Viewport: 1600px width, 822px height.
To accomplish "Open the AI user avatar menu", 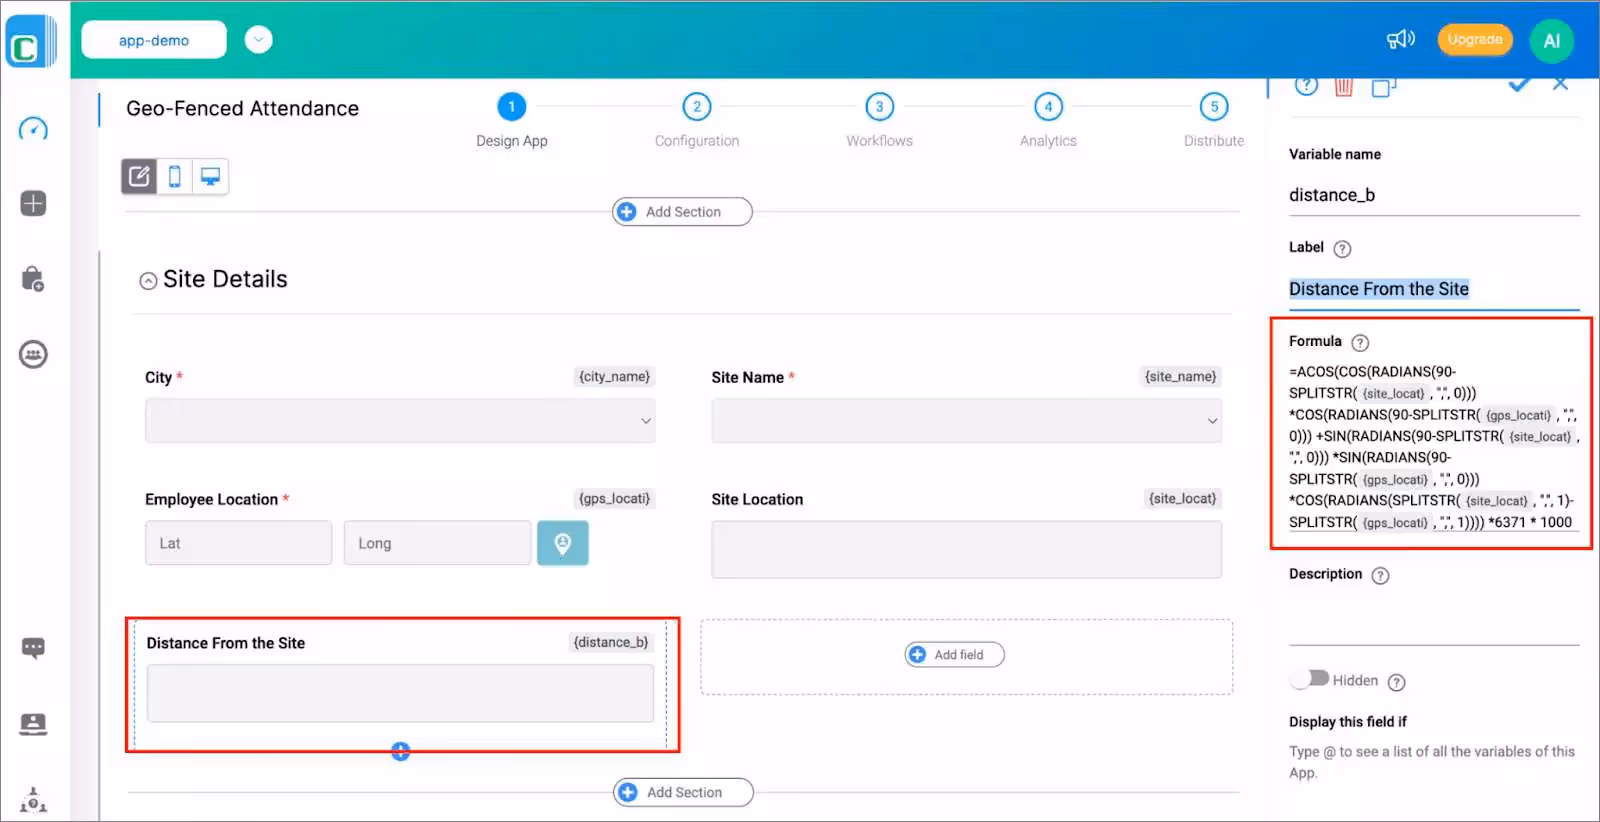I will (x=1551, y=41).
